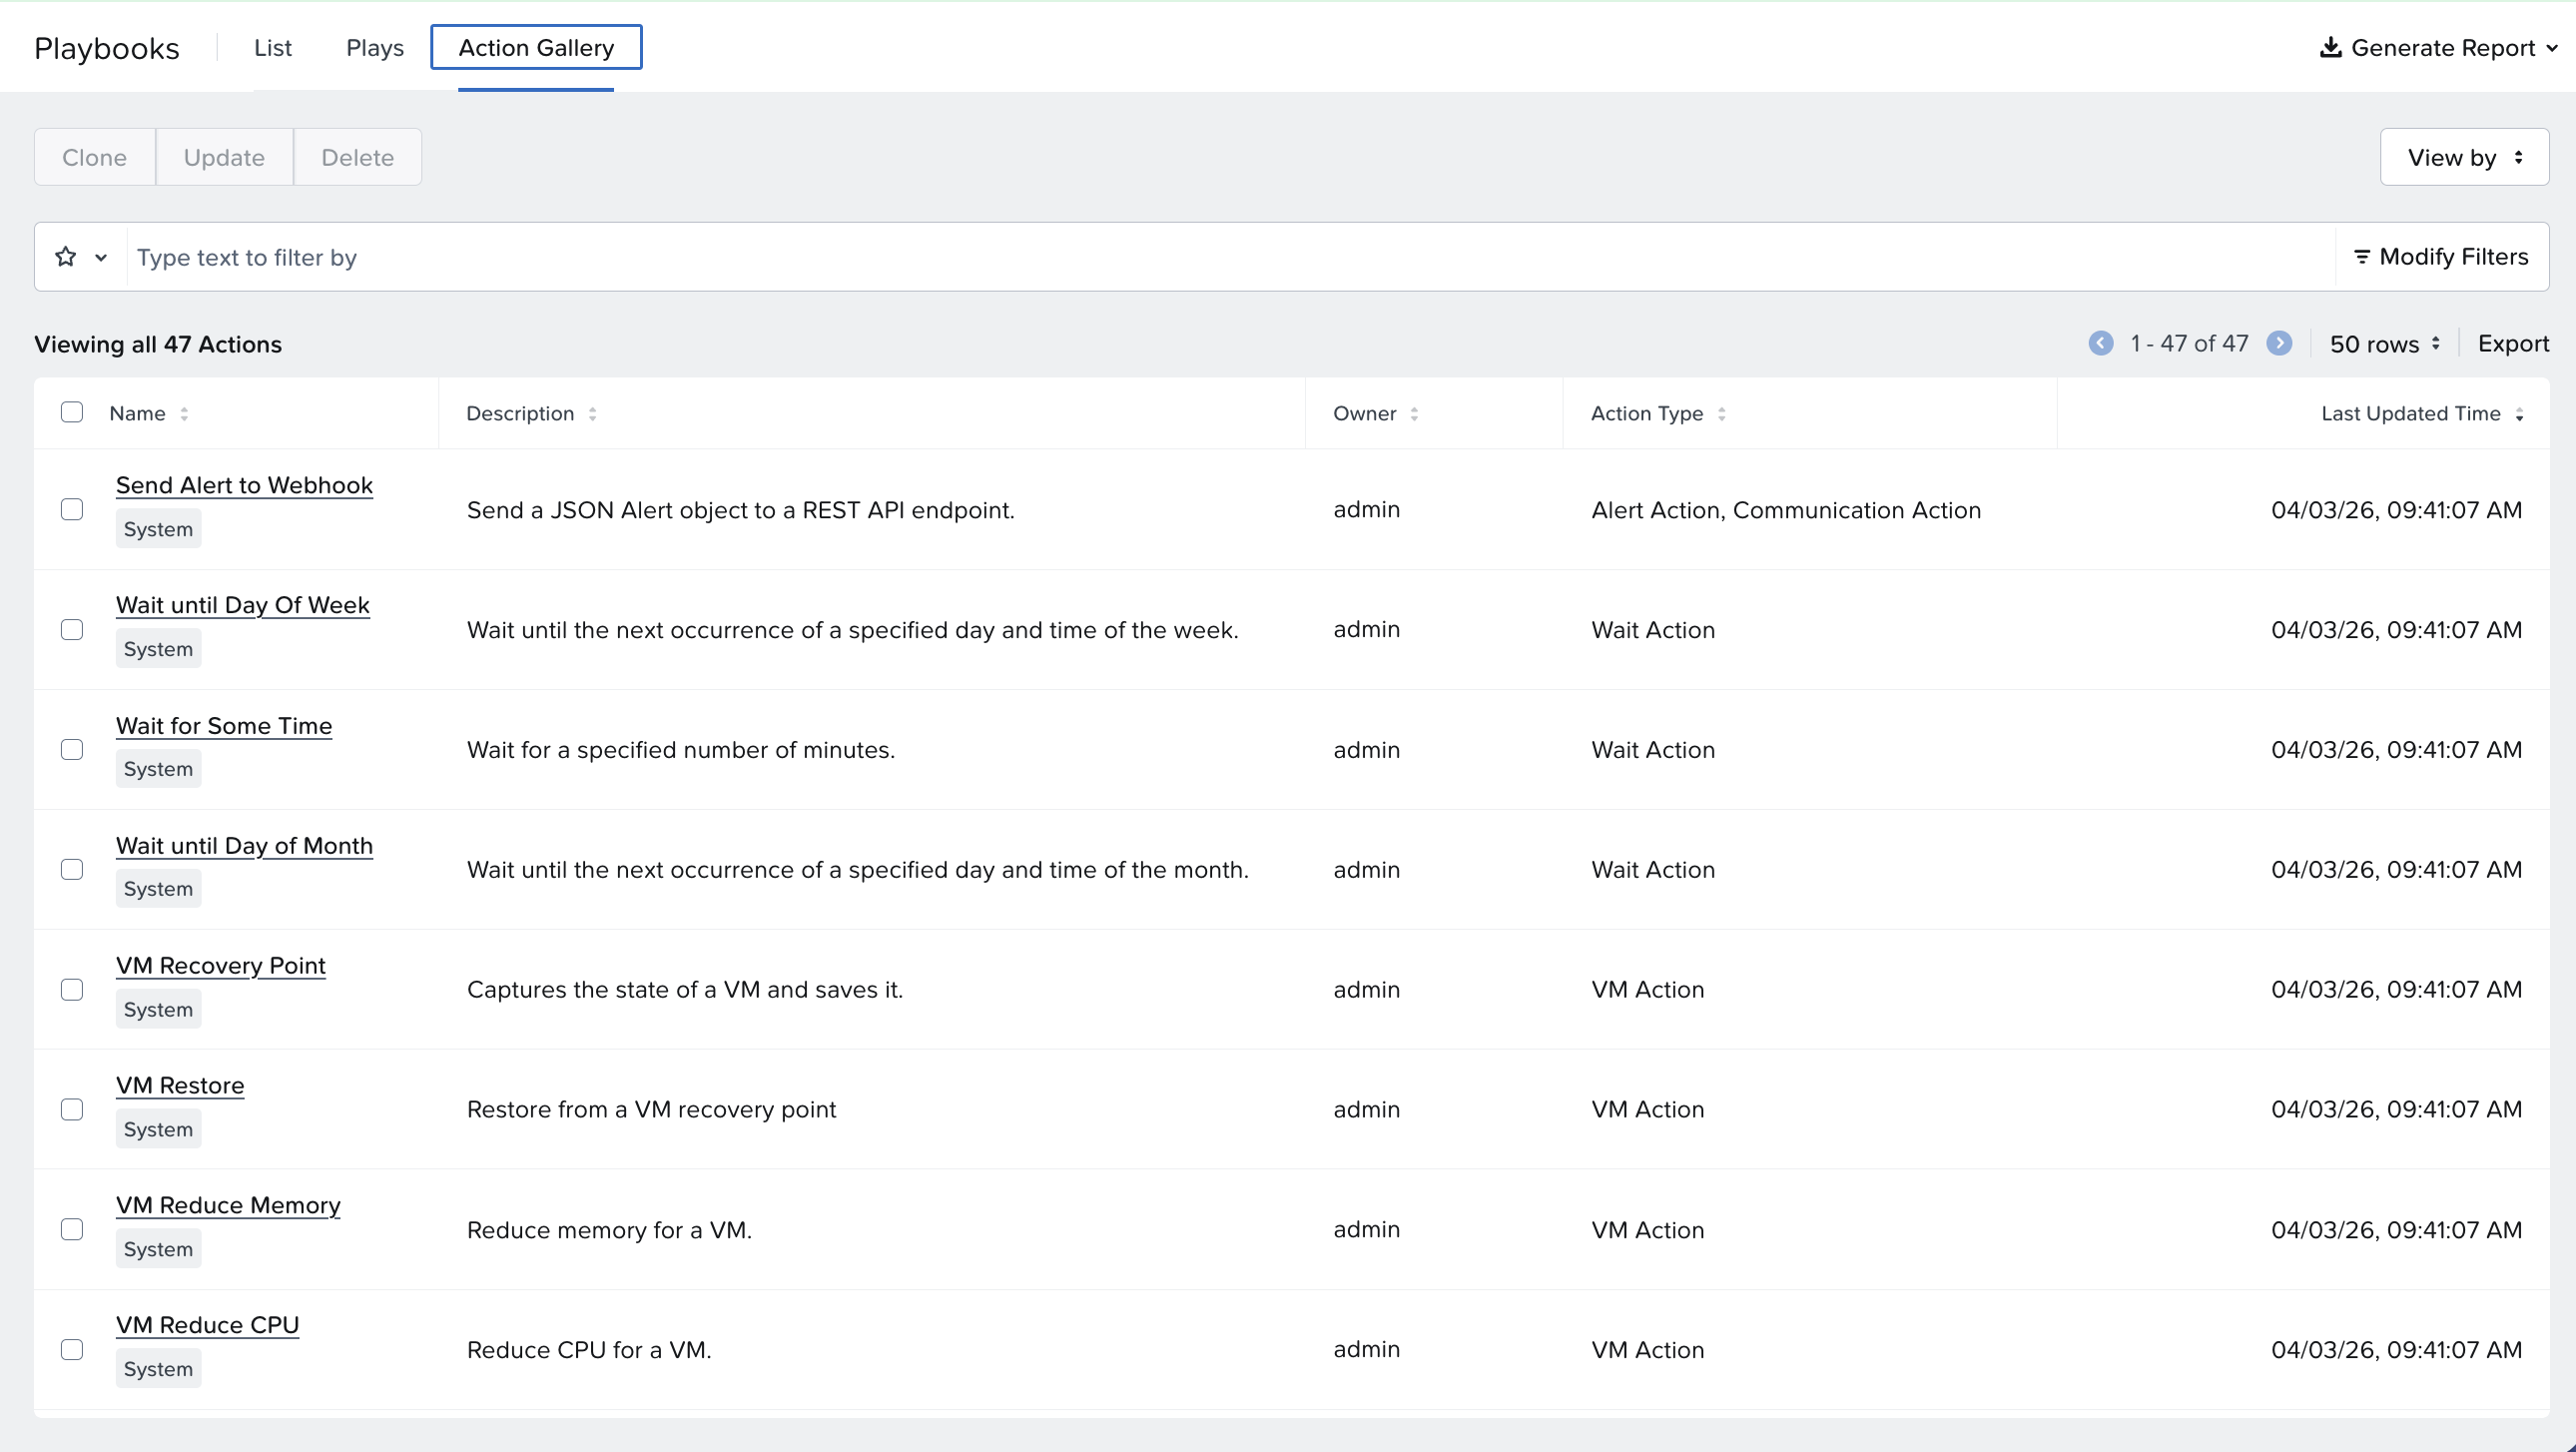This screenshot has height=1452, width=2576.
Task: Select Action Gallery tab
Action: (x=536, y=48)
